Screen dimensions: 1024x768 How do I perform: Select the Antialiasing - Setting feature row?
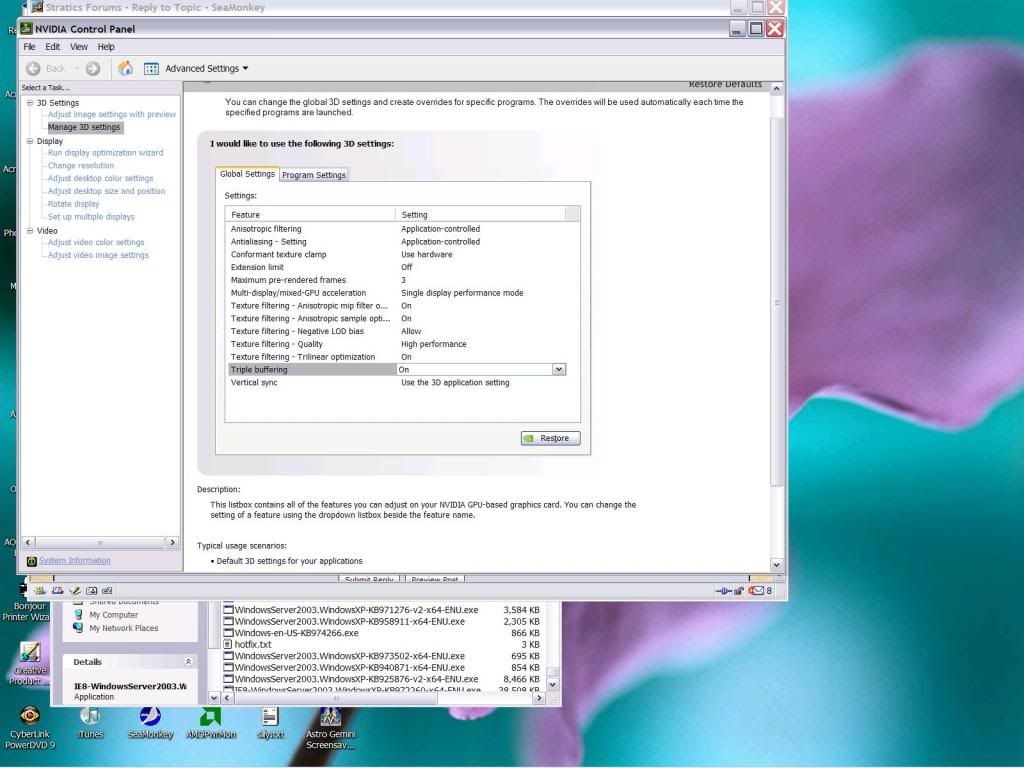click(397, 242)
